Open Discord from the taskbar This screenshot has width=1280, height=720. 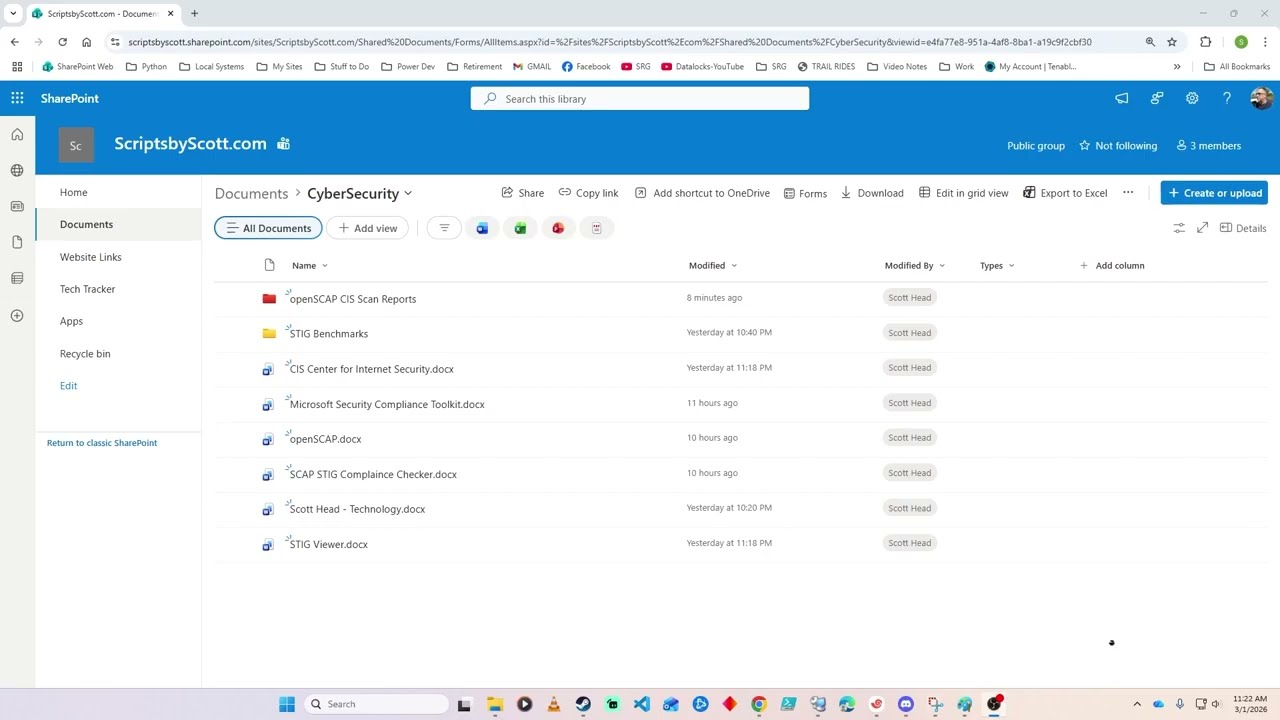coord(906,704)
